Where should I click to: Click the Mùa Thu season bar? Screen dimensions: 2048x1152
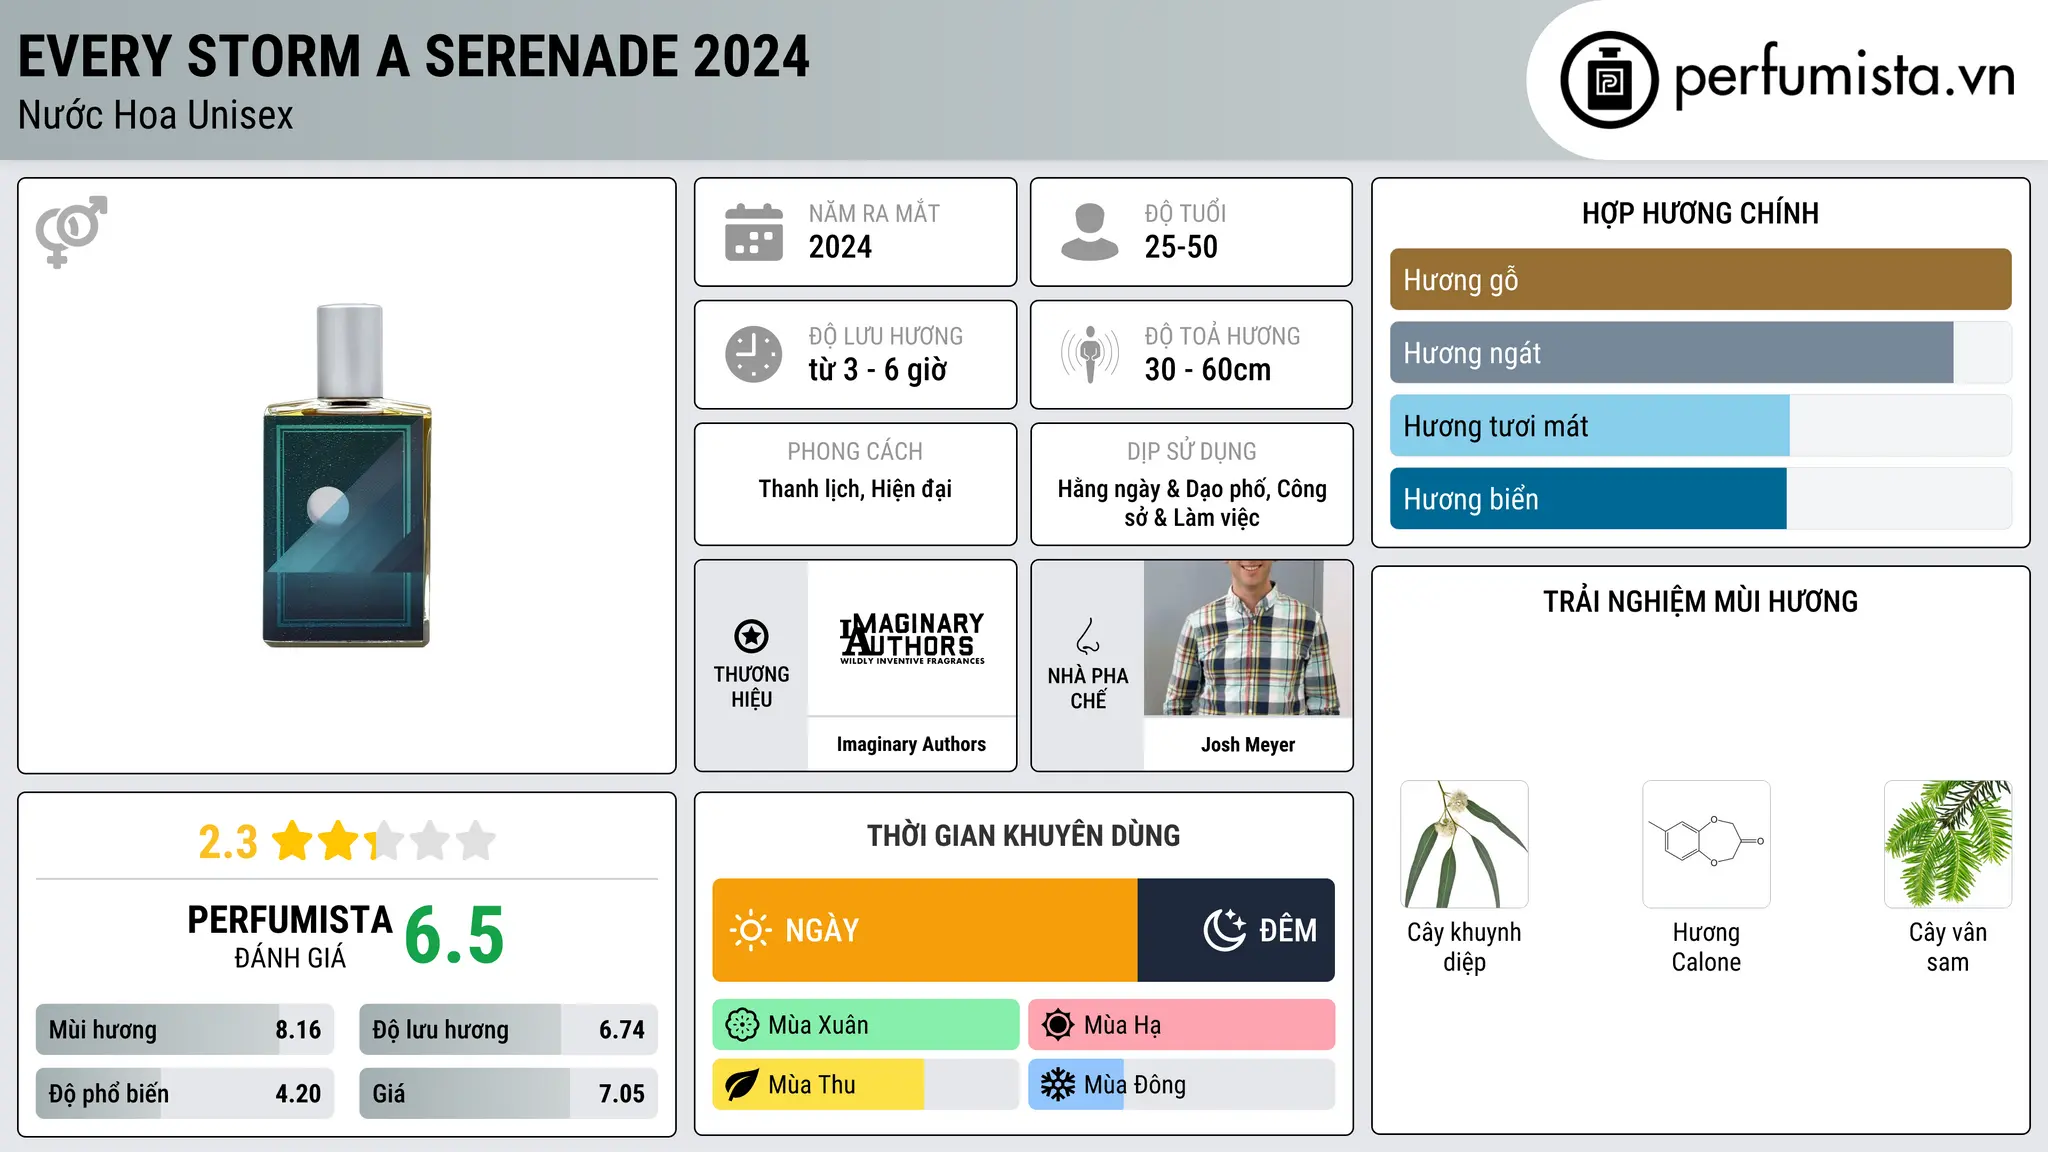866,1085
